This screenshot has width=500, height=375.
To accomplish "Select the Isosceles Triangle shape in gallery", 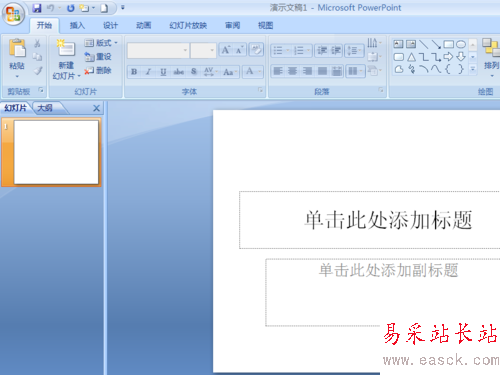I will [x=411, y=57].
